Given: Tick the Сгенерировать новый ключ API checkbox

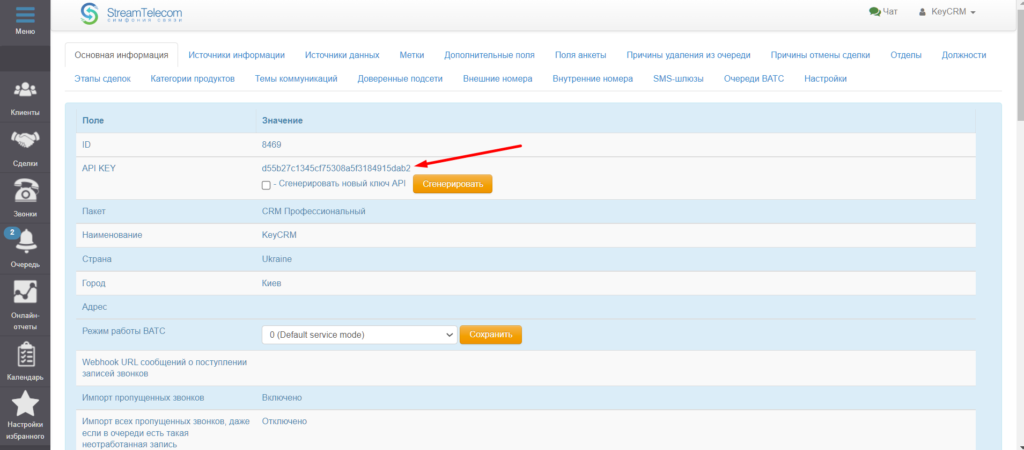Looking at the screenshot, I should [x=266, y=185].
